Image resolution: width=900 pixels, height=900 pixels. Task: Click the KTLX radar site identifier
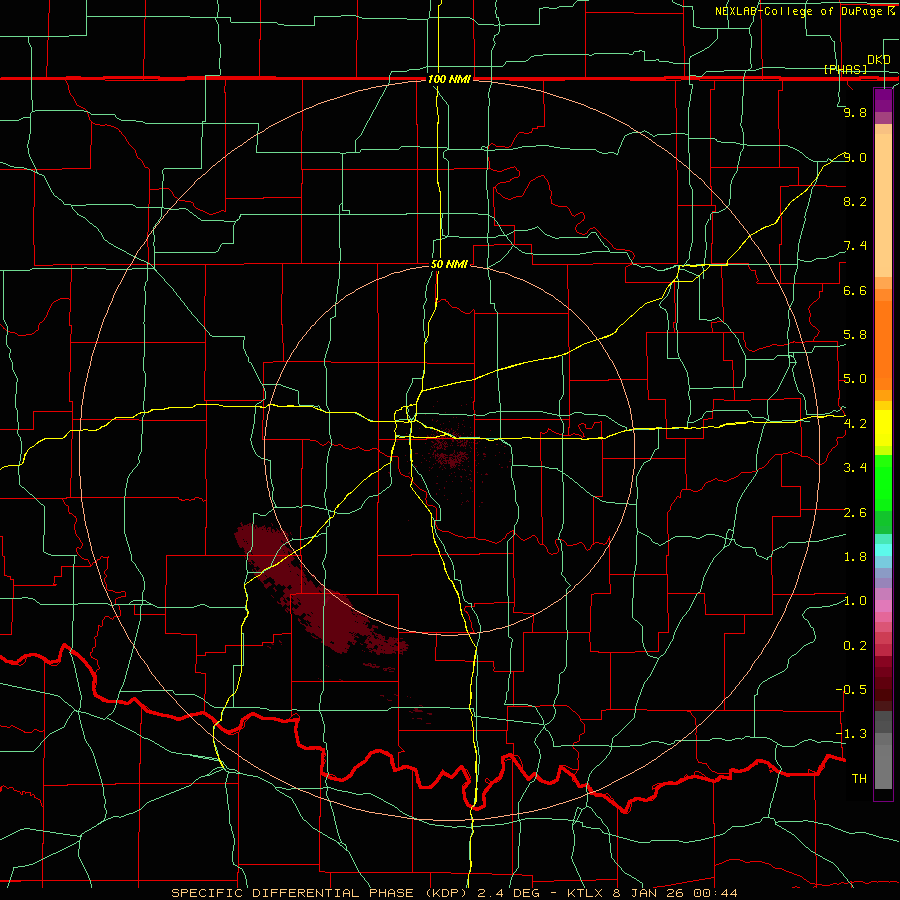585,893
